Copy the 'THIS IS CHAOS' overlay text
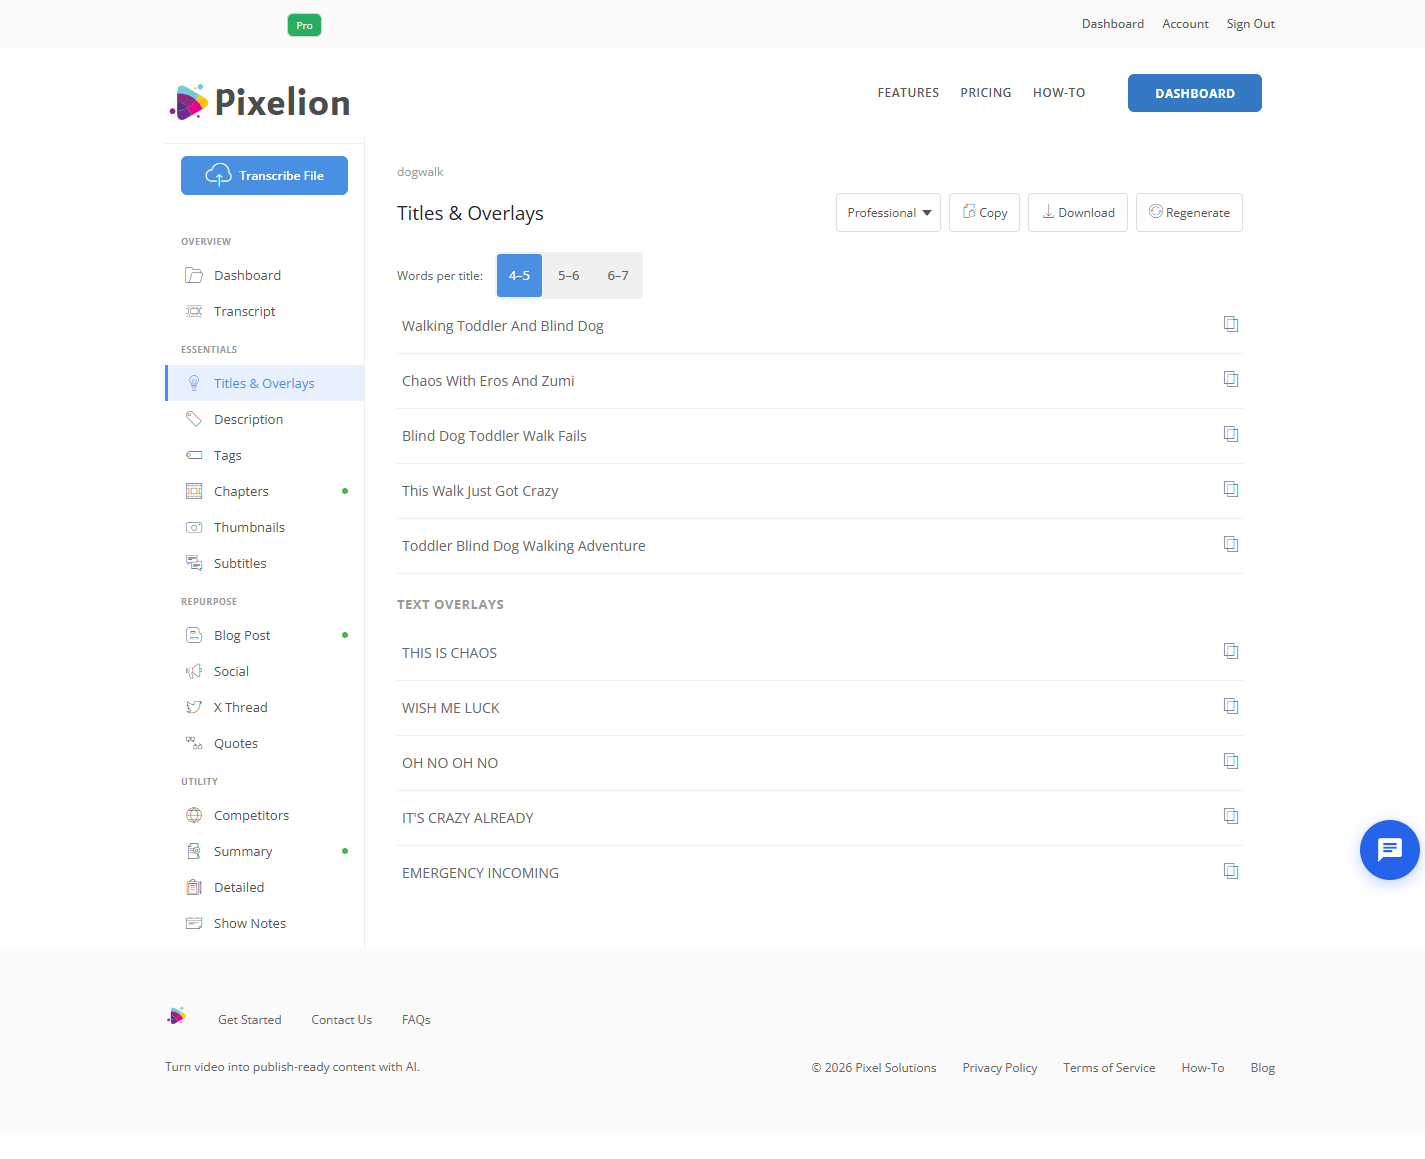The width and height of the screenshot is (1425, 1159). coord(1231,651)
